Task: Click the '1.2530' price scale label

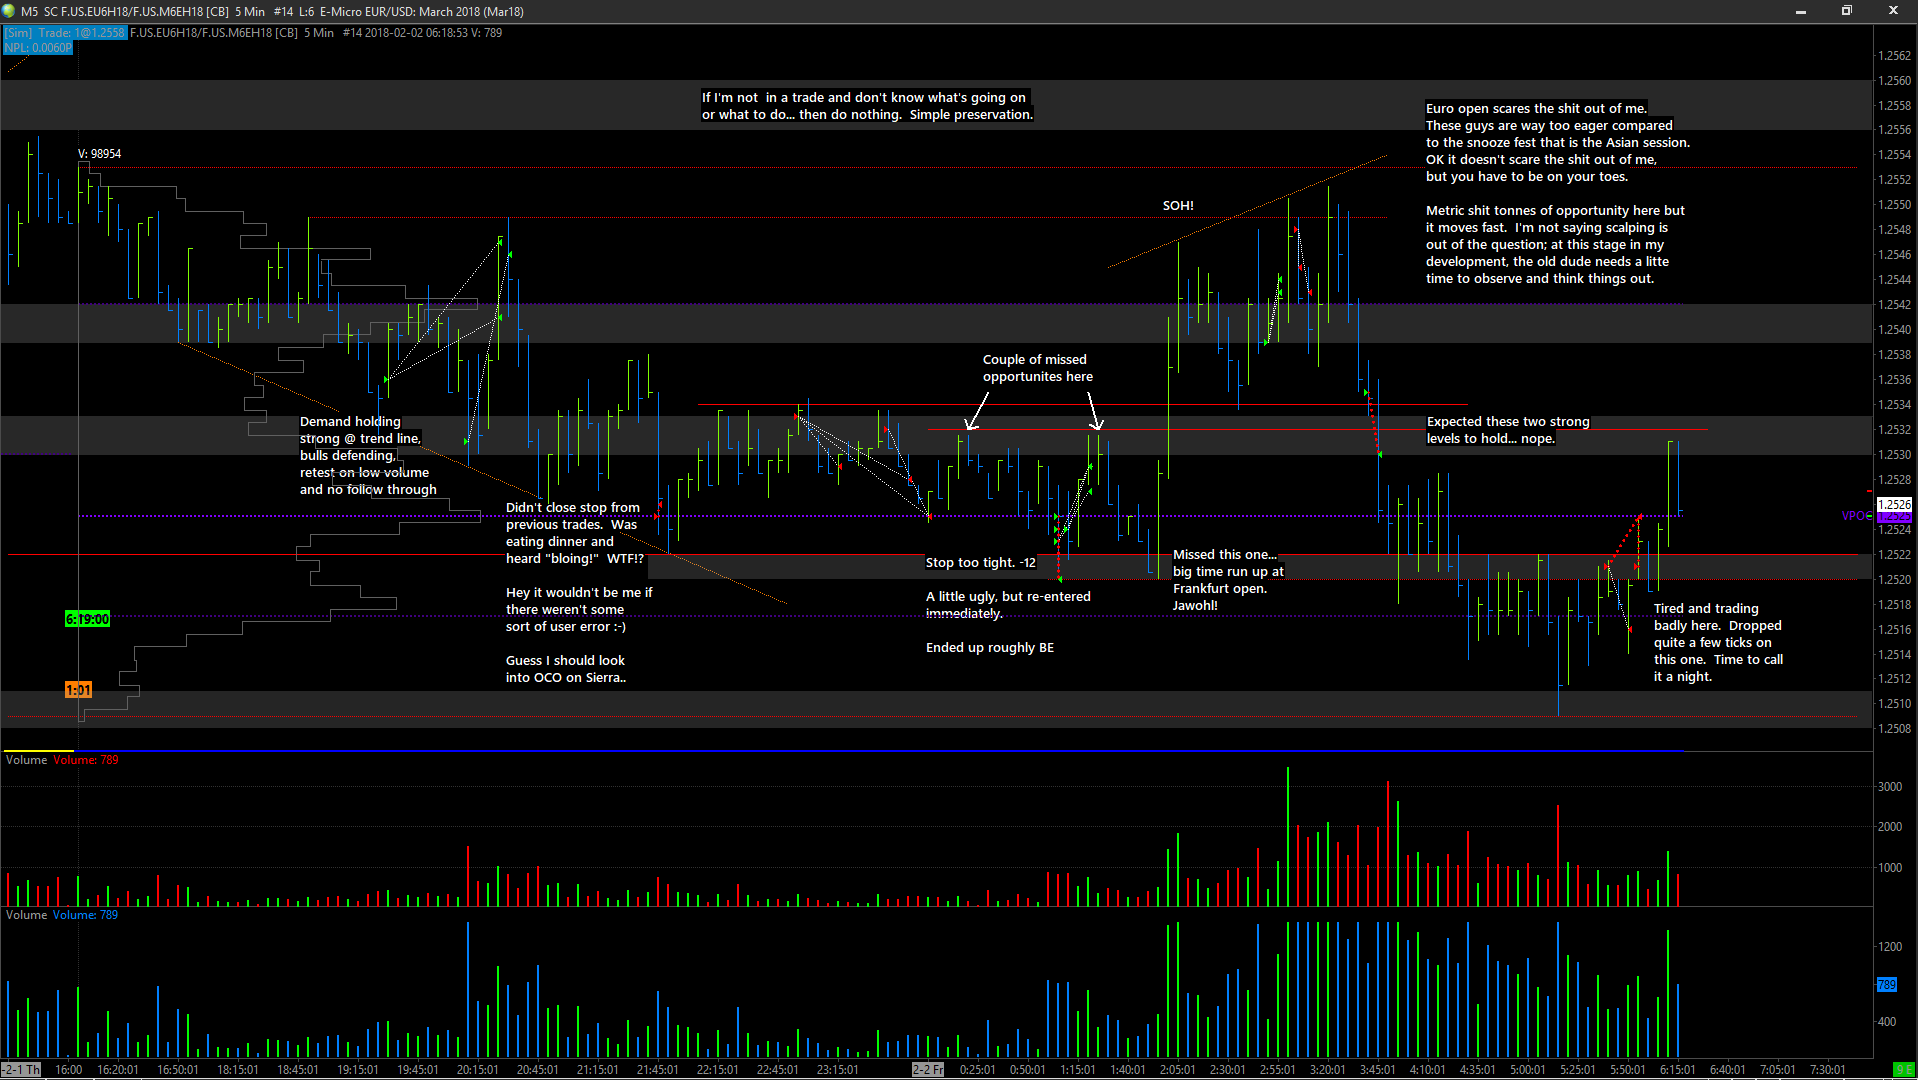Action: click(1895, 455)
